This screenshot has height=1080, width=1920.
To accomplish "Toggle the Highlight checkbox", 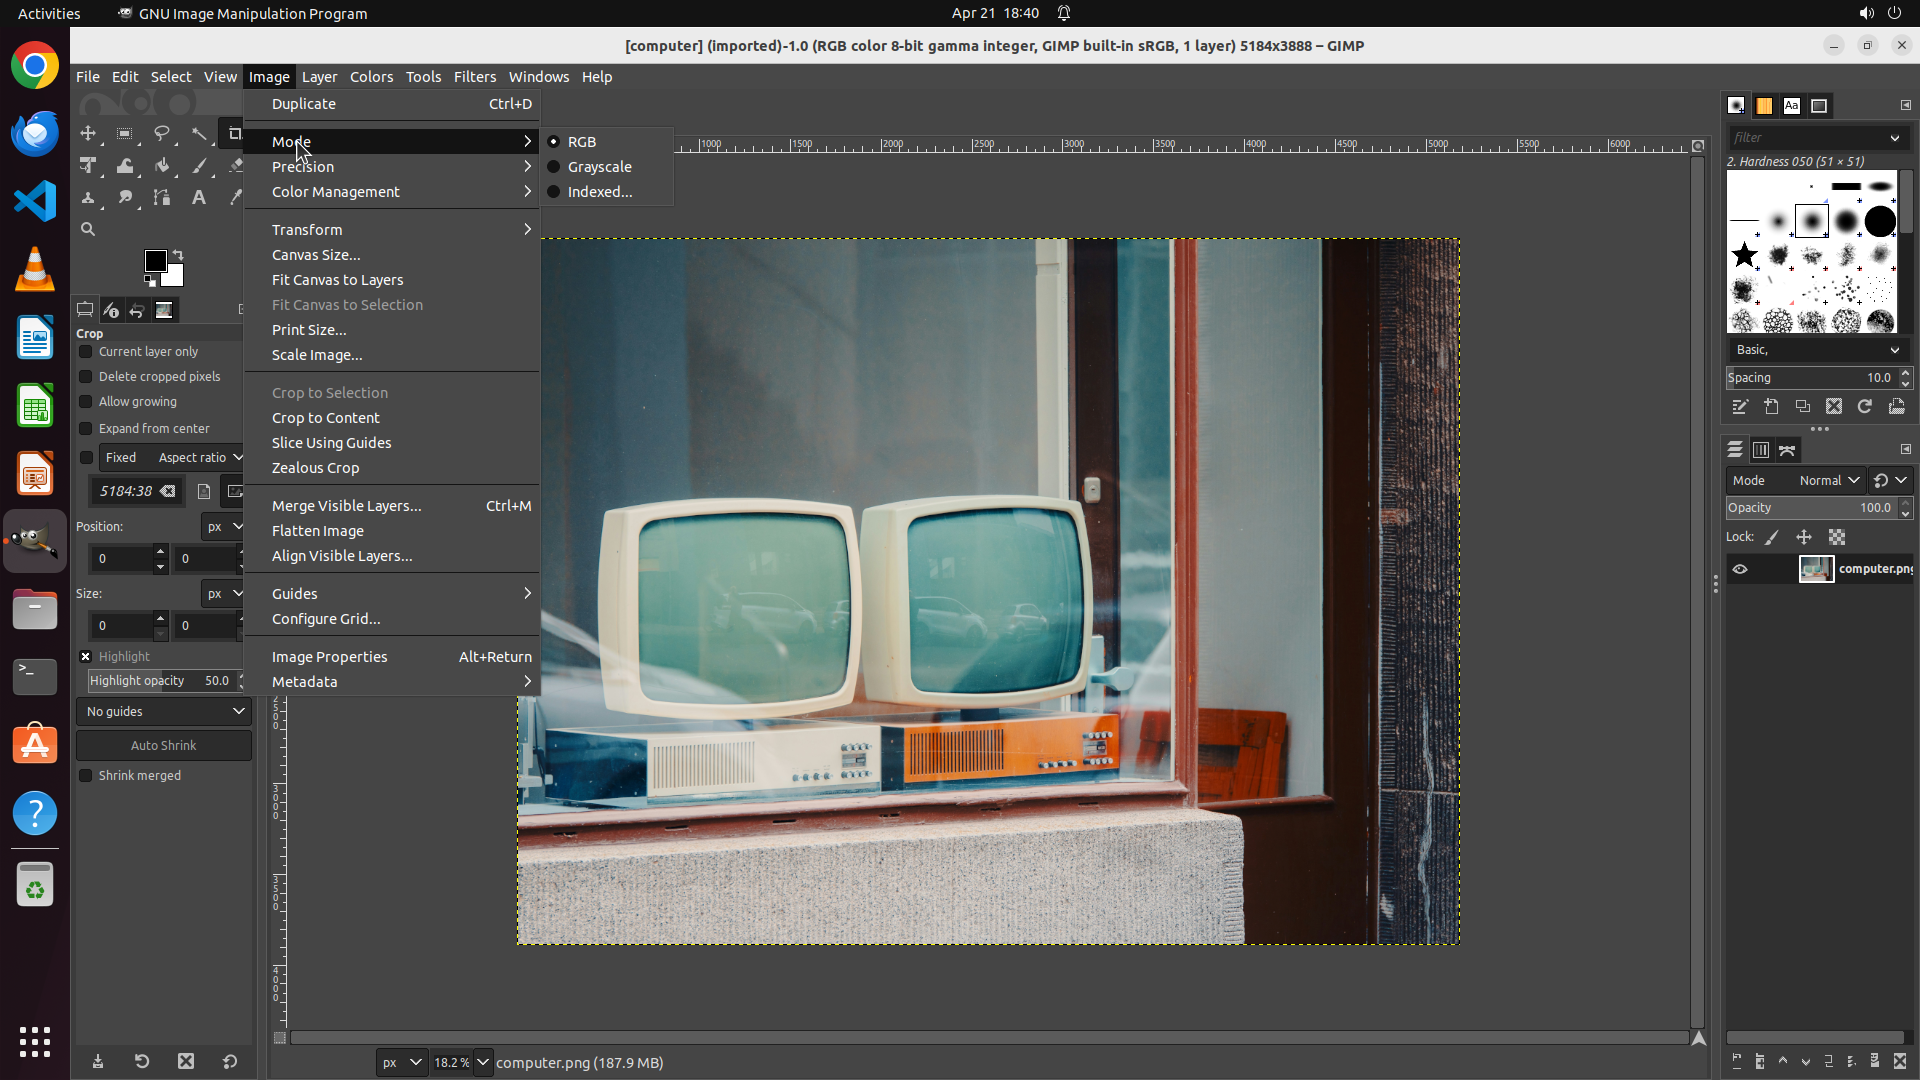I will click(86, 657).
